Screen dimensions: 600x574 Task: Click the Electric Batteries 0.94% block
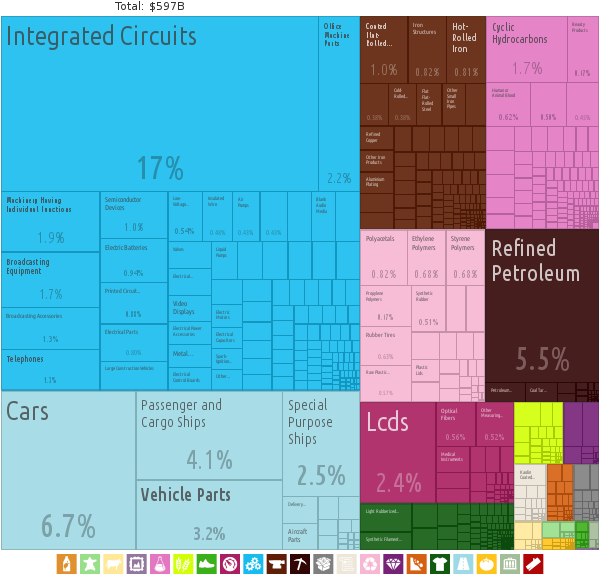coord(134,261)
